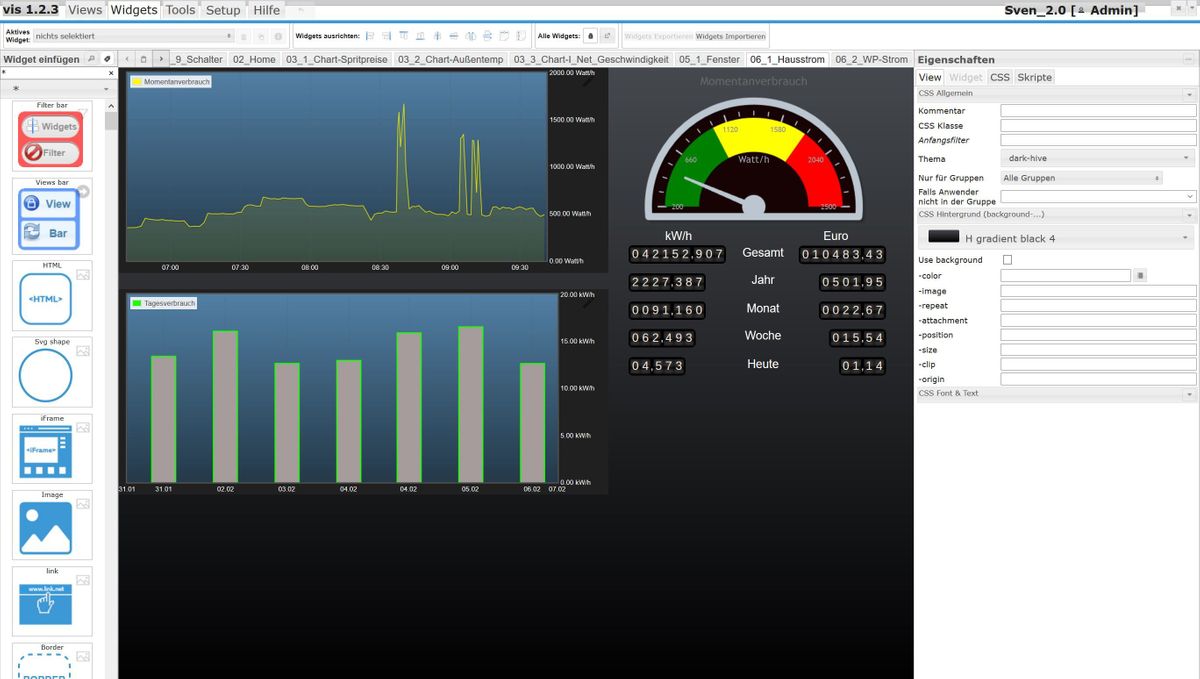Click the lock all widgets icon
Image resolution: width=1200 pixels, height=679 pixels.
(x=590, y=36)
